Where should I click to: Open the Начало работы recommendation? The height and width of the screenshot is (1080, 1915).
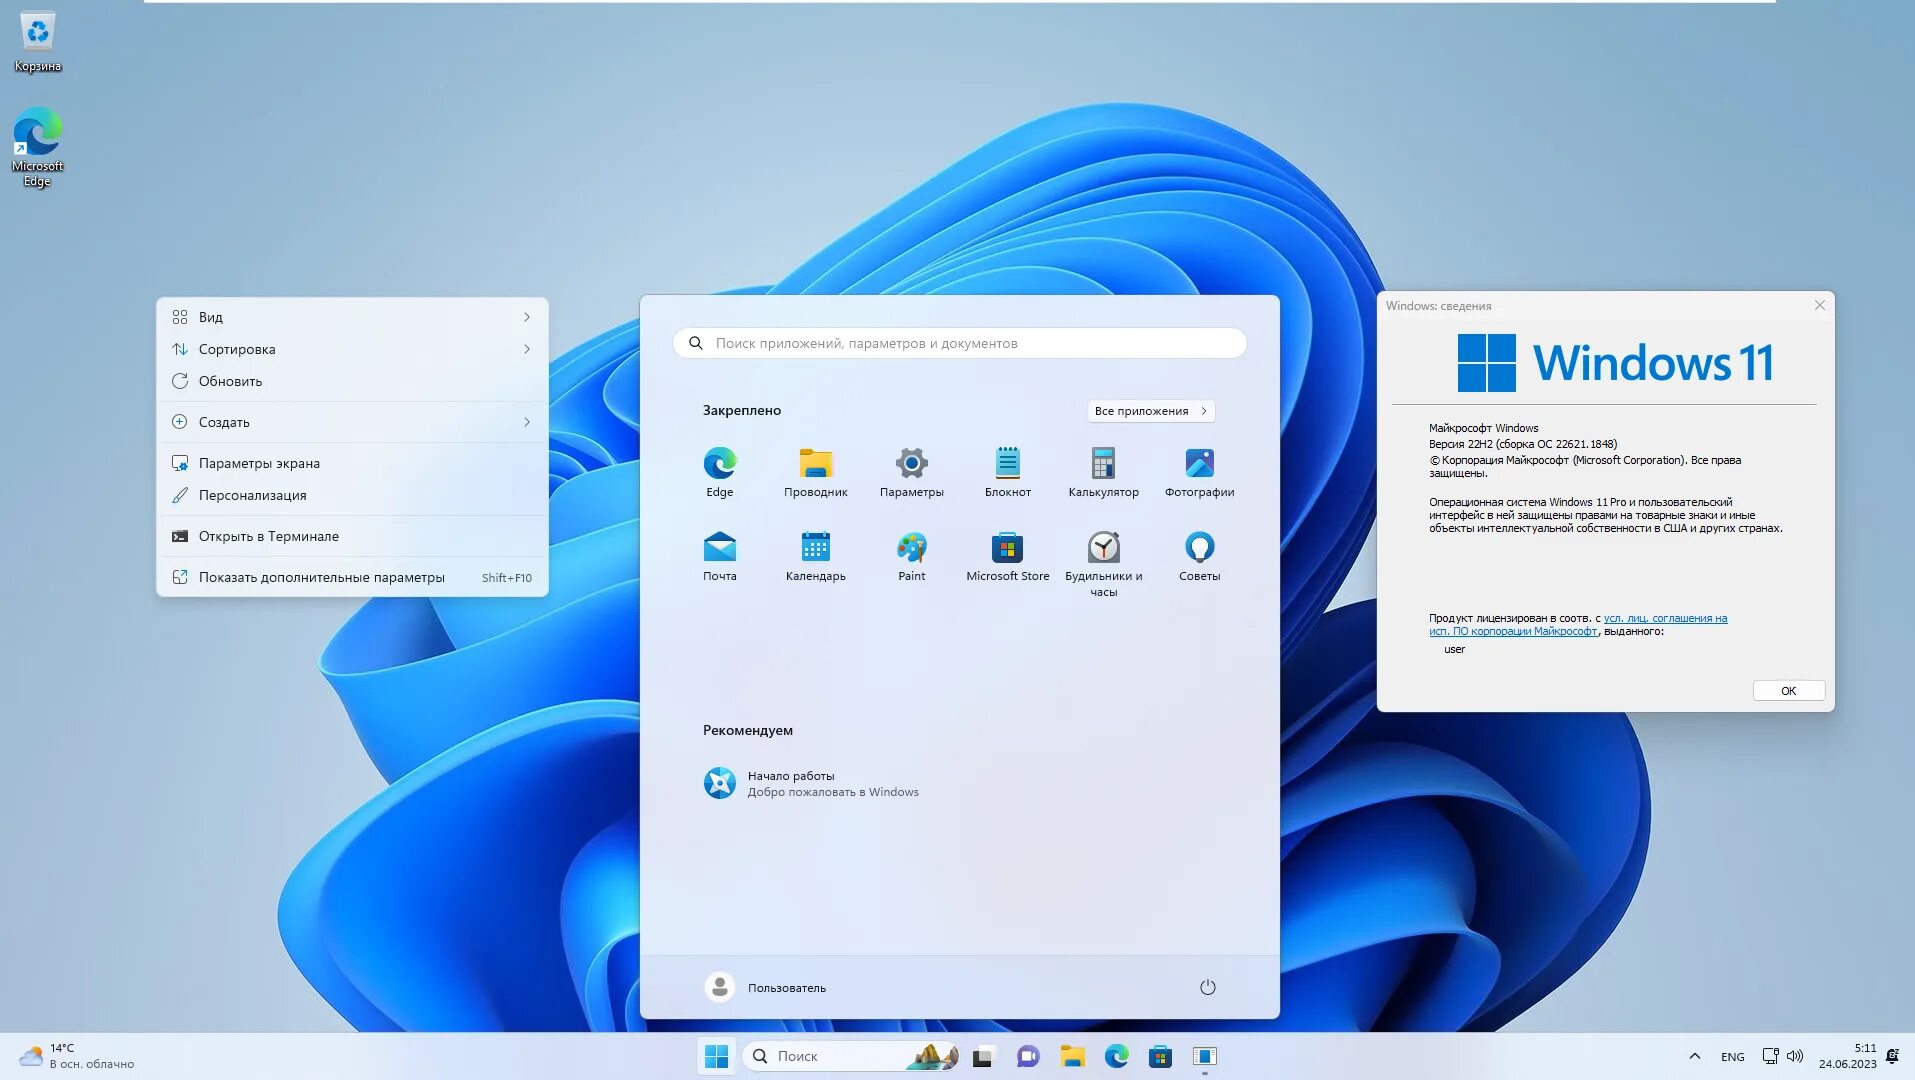pyautogui.click(x=811, y=783)
